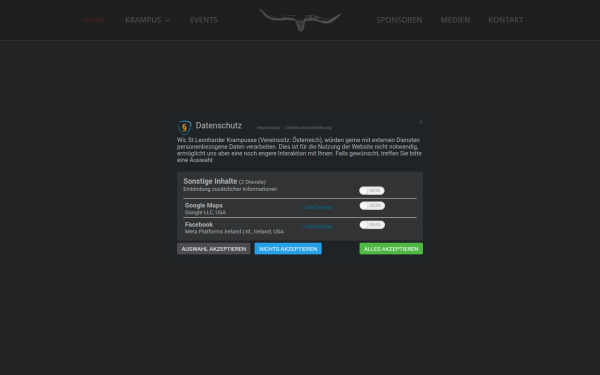Image resolution: width=600 pixels, height=375 pixels.
Task: Click the horned skull logo in header
Action: point(300,20)
